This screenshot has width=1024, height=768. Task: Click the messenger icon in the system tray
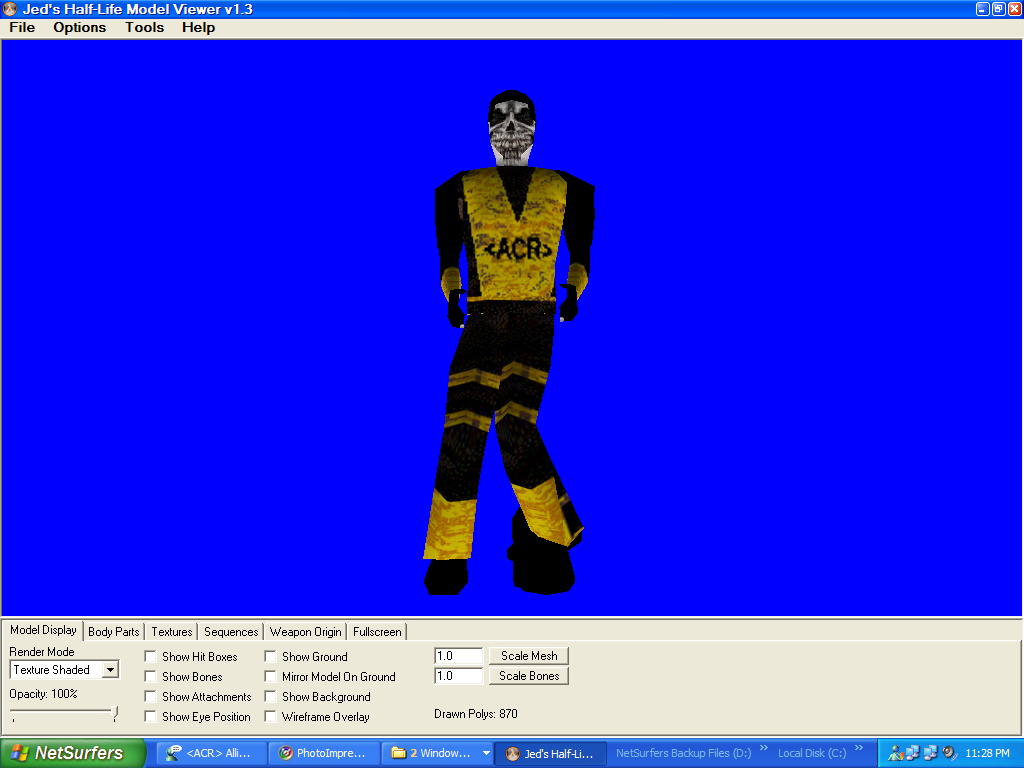895,753
